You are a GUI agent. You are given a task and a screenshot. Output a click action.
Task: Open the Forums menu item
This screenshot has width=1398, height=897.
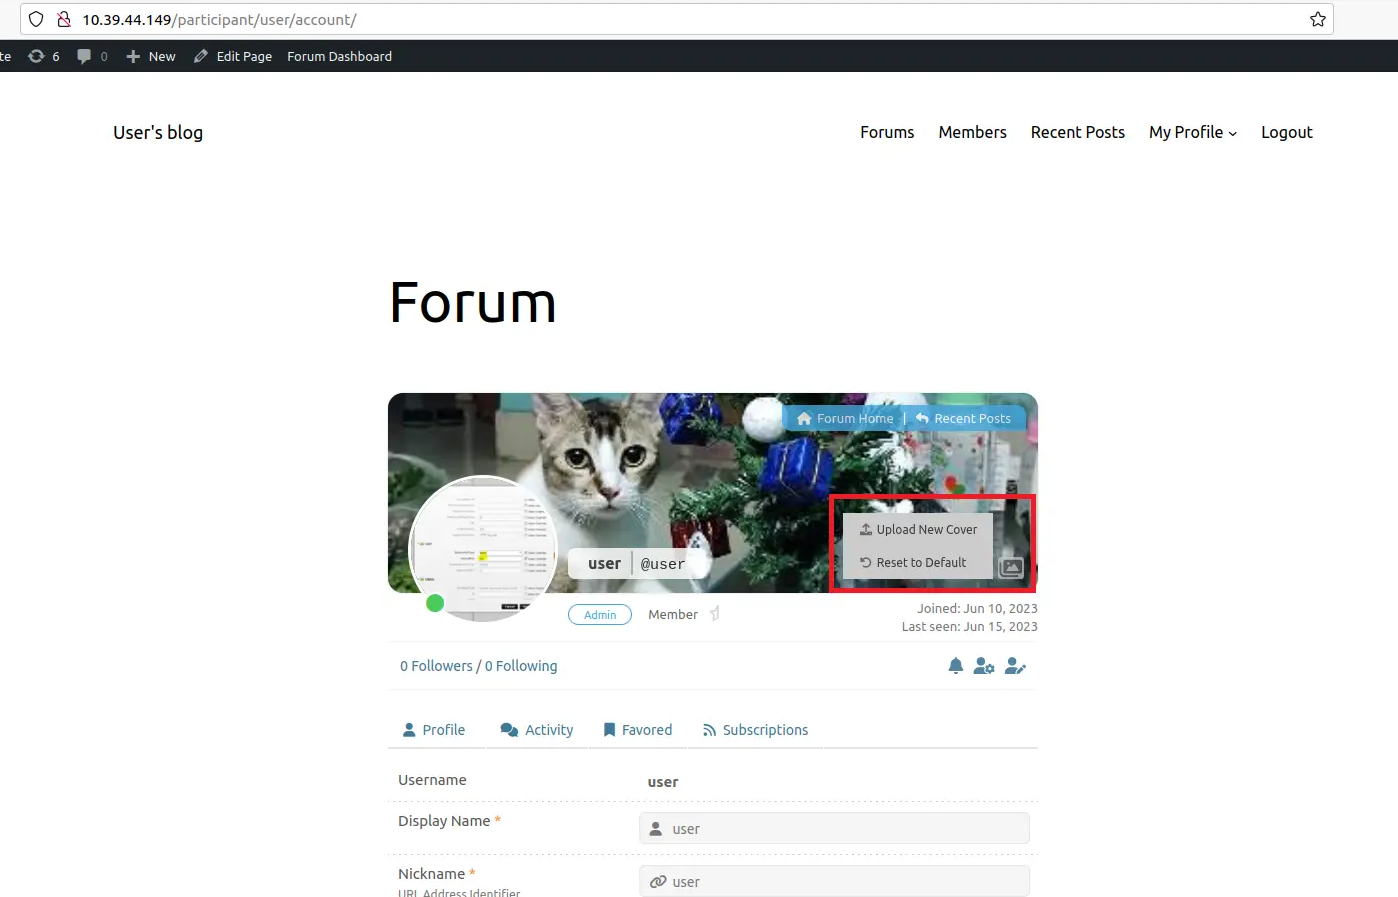(887, 132)
